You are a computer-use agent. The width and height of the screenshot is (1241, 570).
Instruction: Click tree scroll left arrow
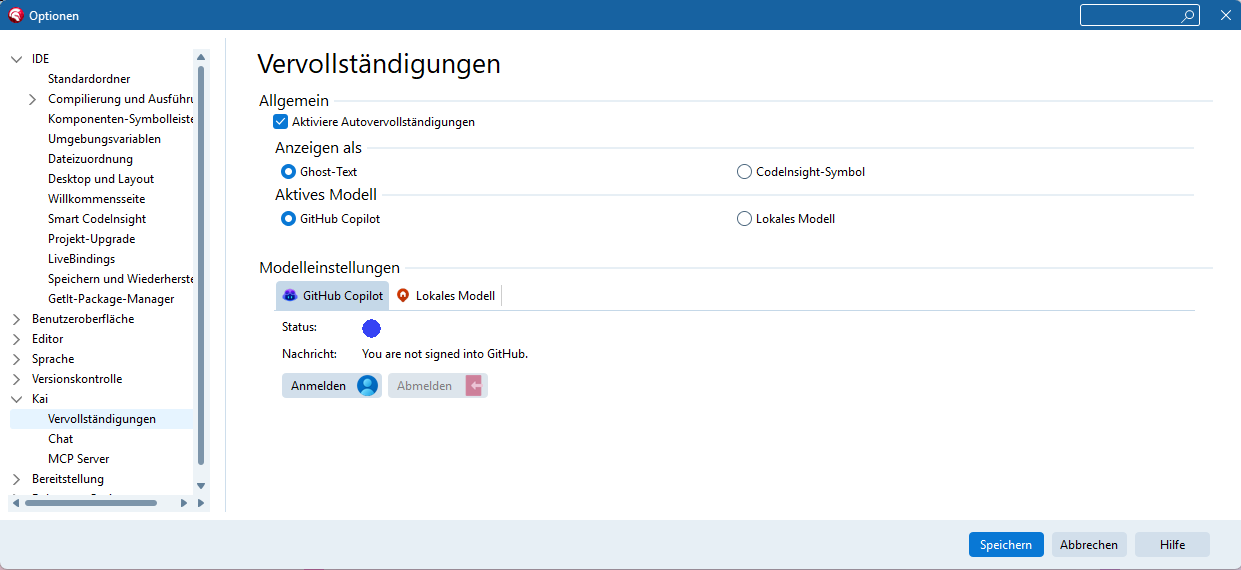pyautogui.click(x=16, y=503)
